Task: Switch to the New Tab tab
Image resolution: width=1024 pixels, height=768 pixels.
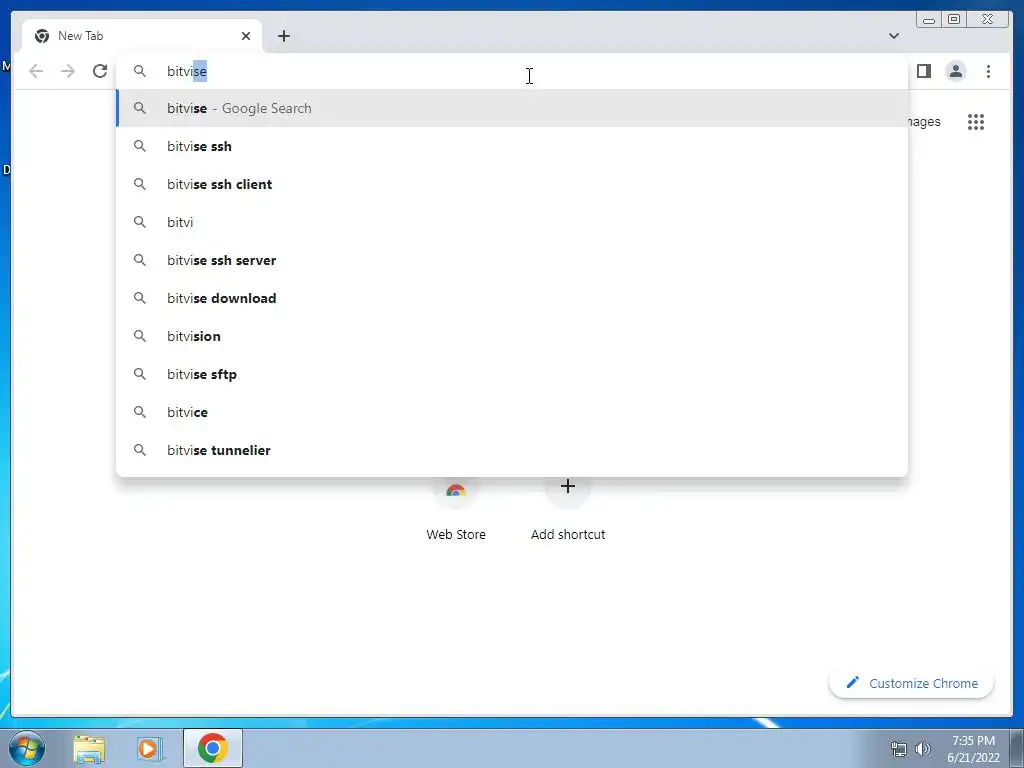Action: [141, 36]
